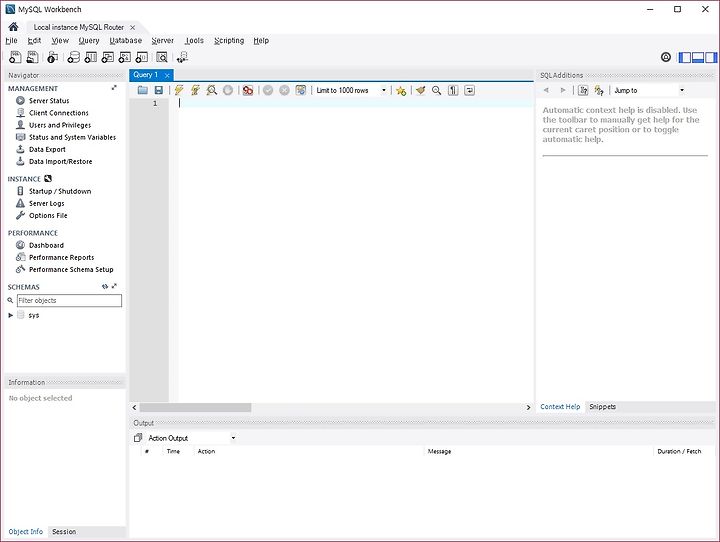Select the Object Info tab
This screenshot has height=542, width=720.
point(26,531)
